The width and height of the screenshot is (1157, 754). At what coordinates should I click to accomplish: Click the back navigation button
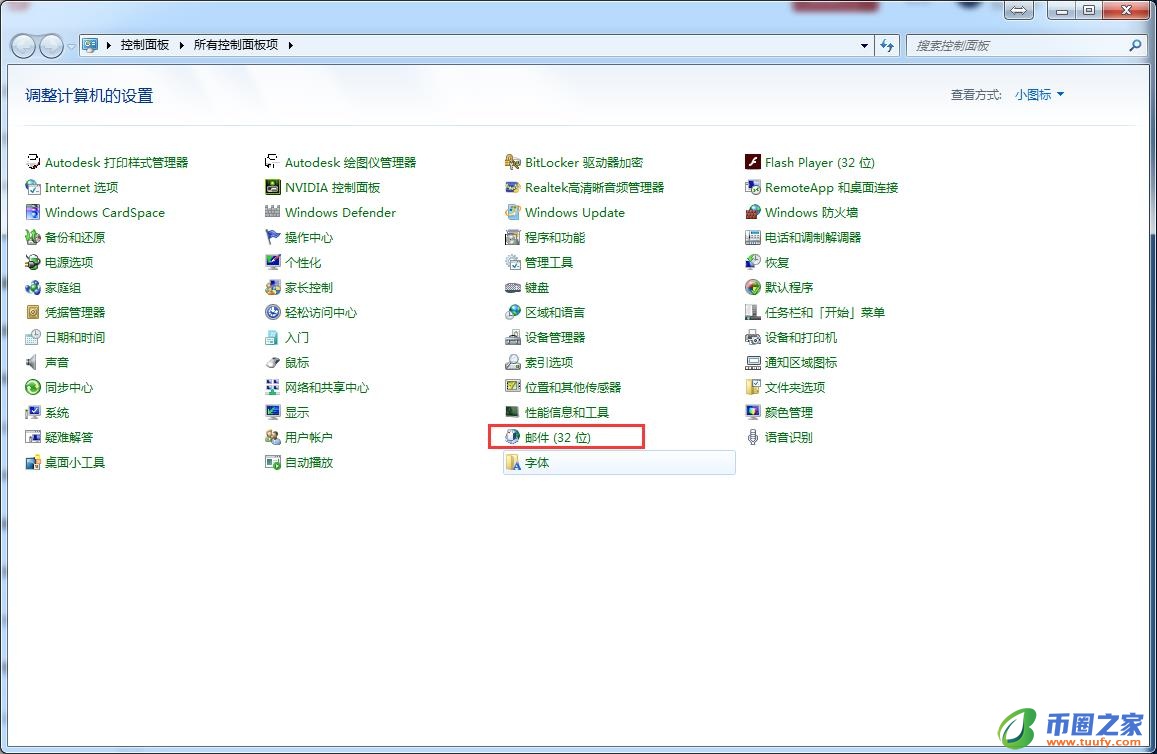[x=22, y=45]
